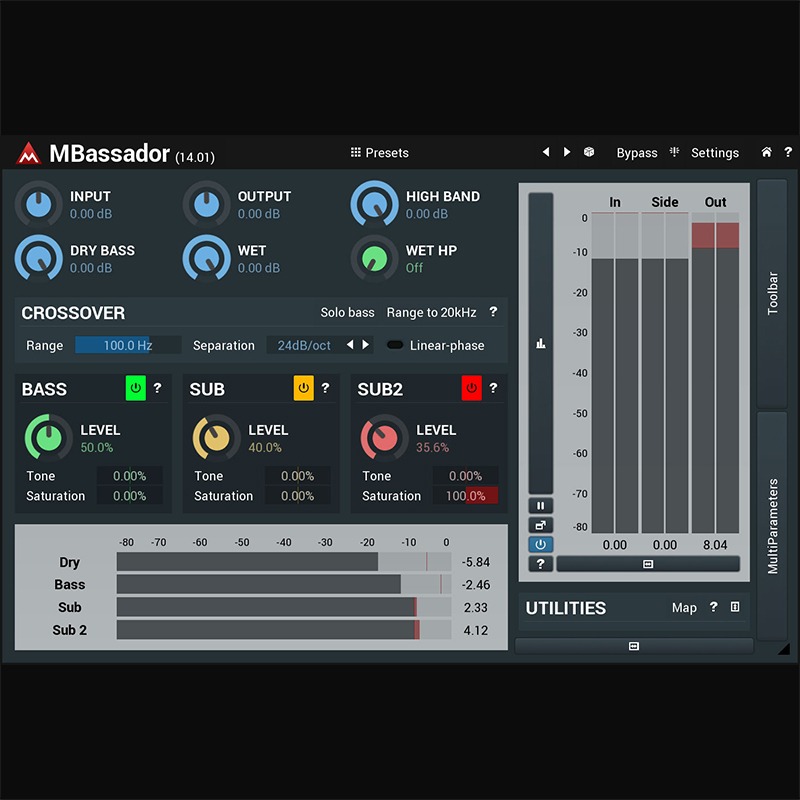Click the BASS Tone value field

click(x=130, y=476)
